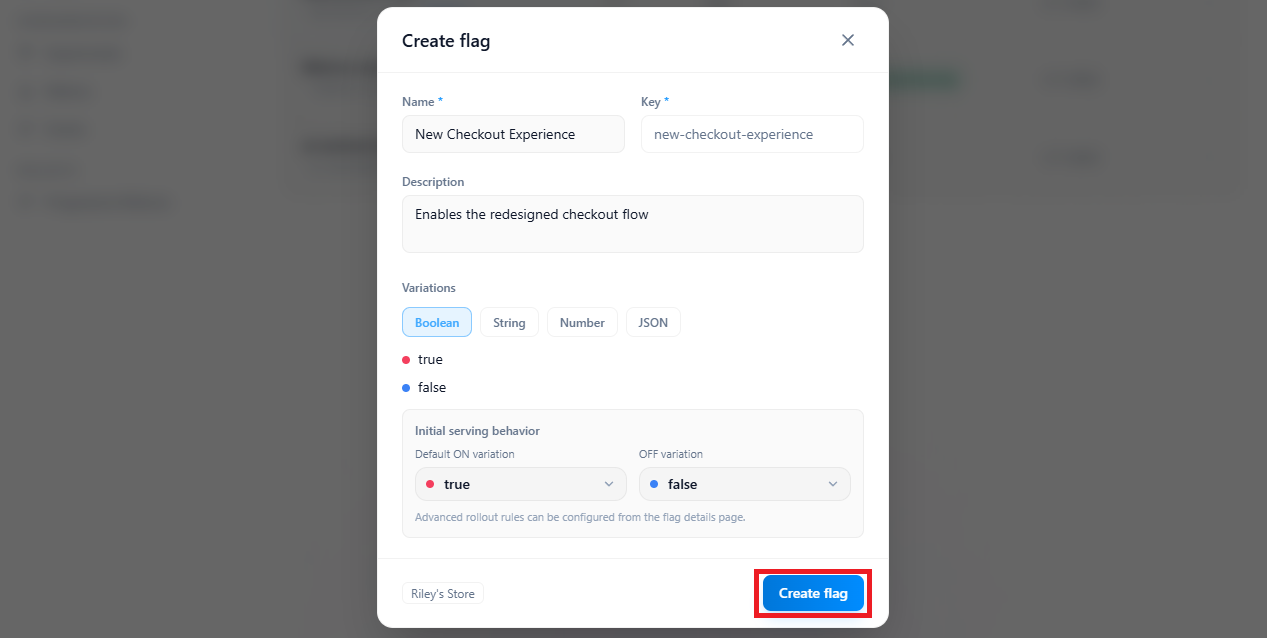Switch variation type to Number
The width and height of the screenshot is (1267, 638).
click(x=582, y=322)
